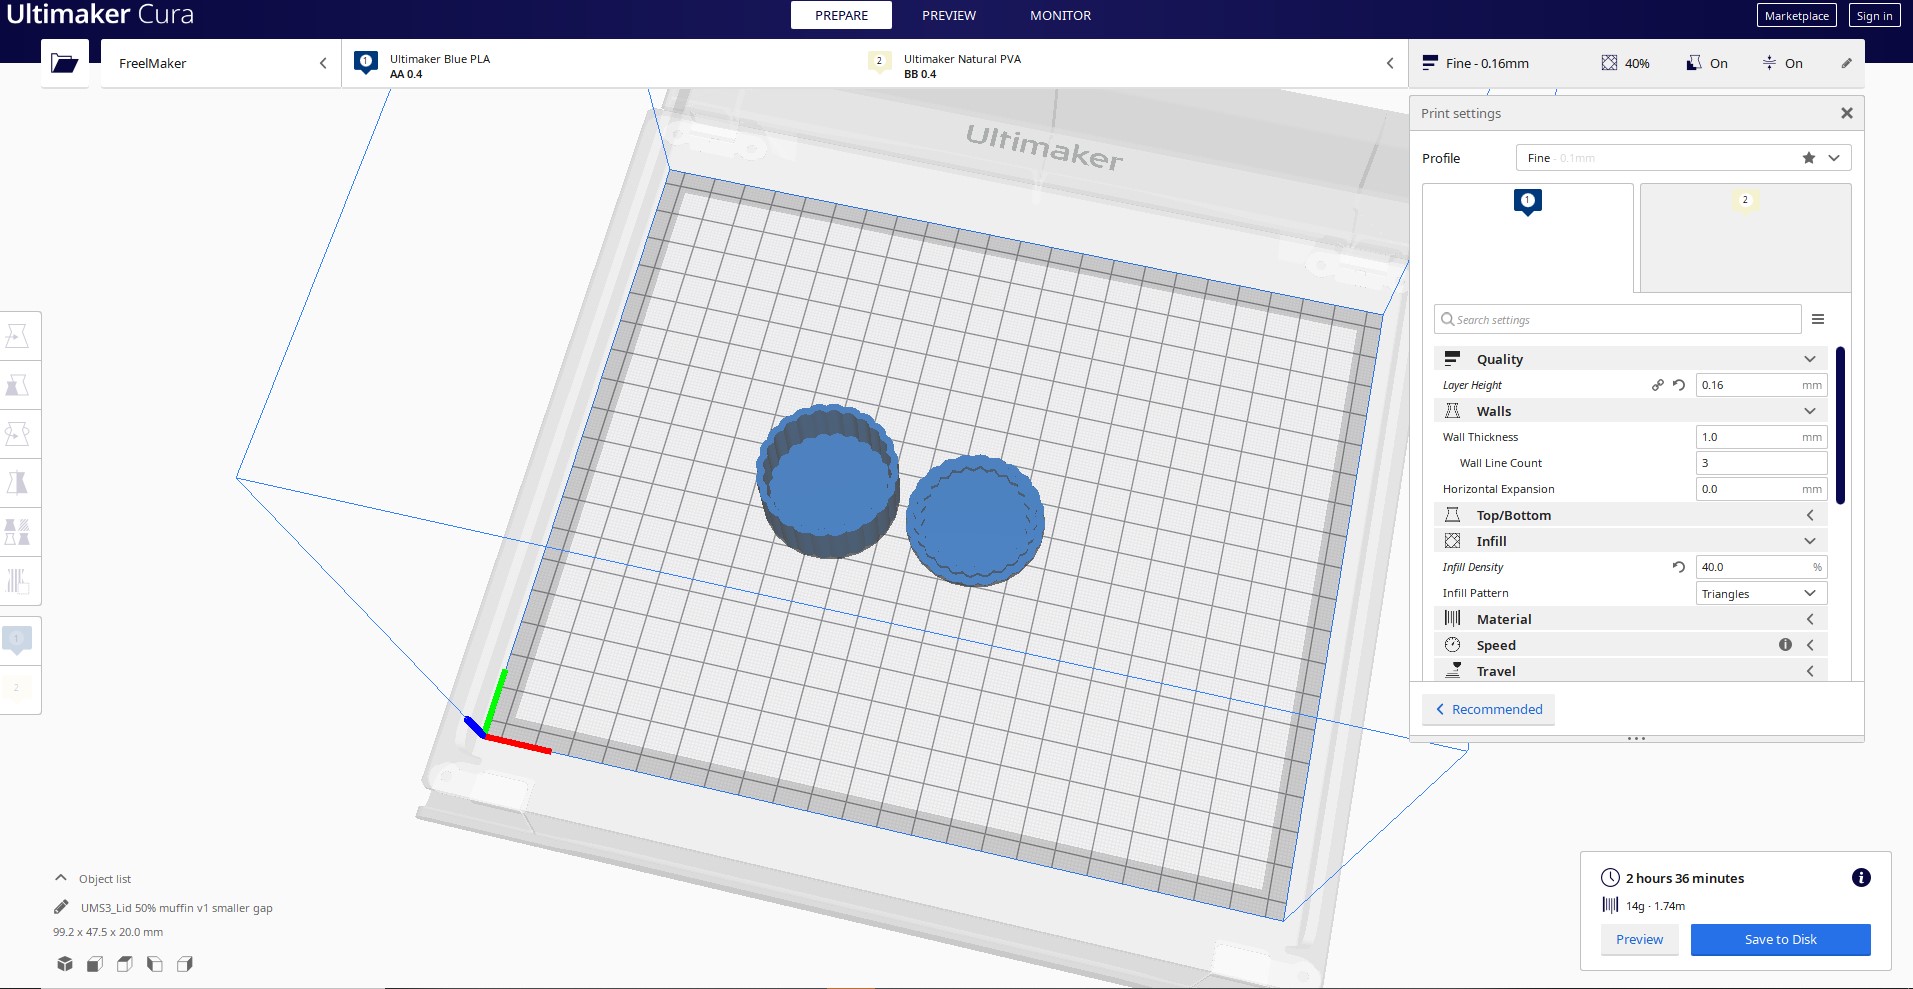
Task: Select the Rotate tool in left toolbar
Action: pyautogui.click(x=18, y=434)
